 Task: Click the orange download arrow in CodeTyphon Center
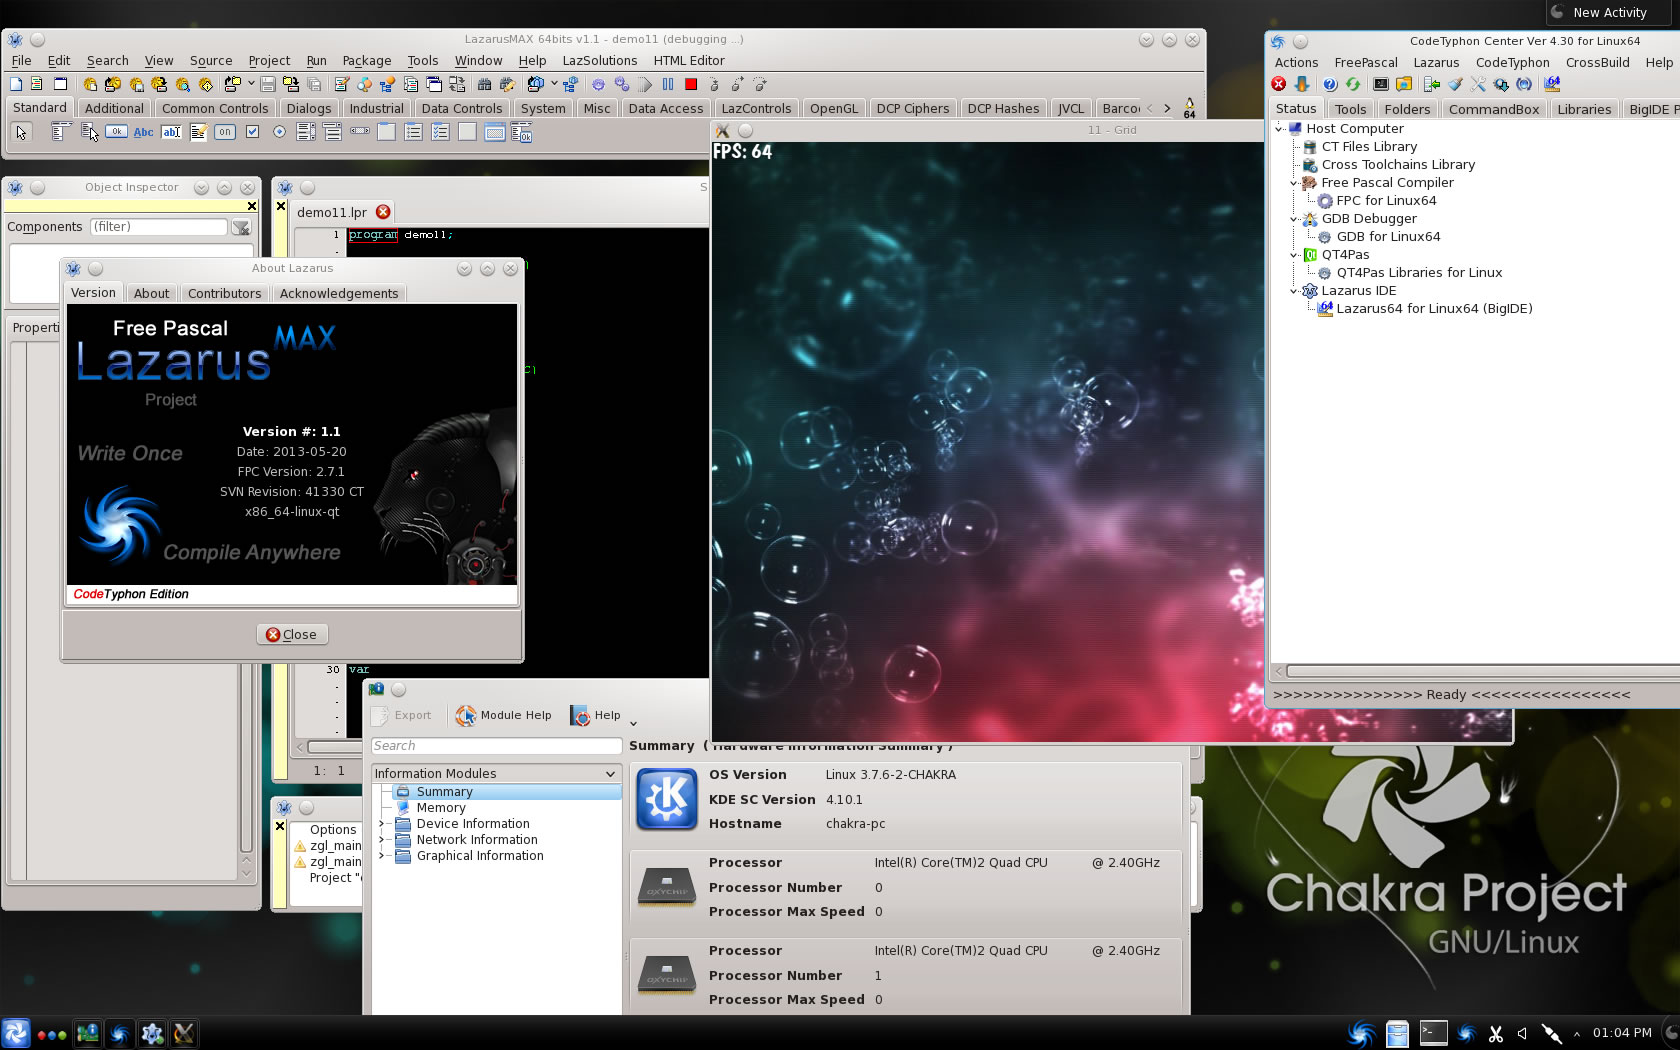1302,84
